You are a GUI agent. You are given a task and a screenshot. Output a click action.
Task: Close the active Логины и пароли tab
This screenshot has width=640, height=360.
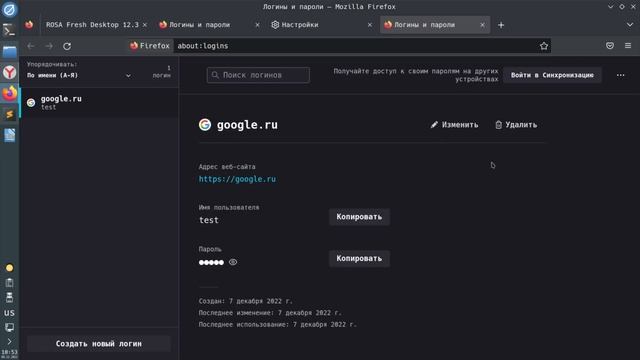[482, 25]
